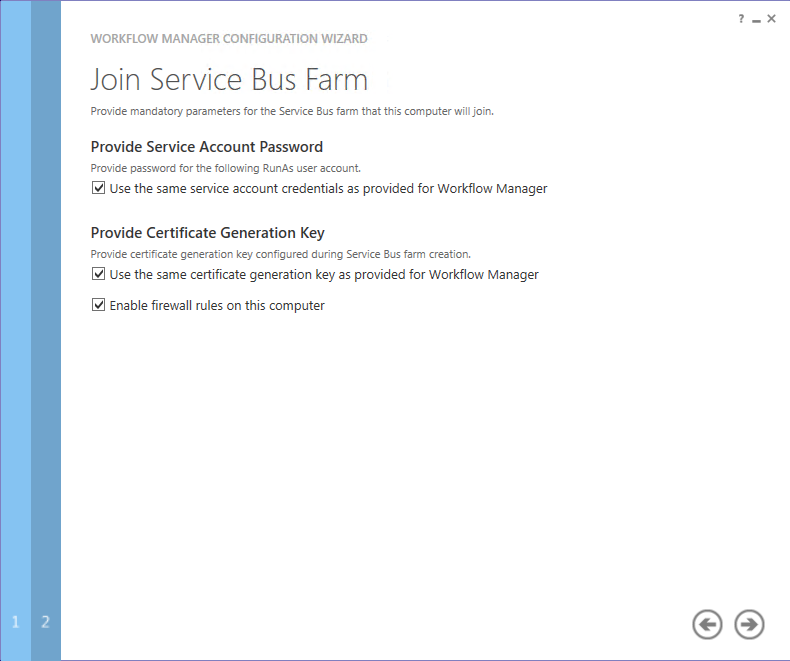Select wizard step 2 in sidebar
The height and width of the screenshot is (661, 790).
tap(45, 622)
